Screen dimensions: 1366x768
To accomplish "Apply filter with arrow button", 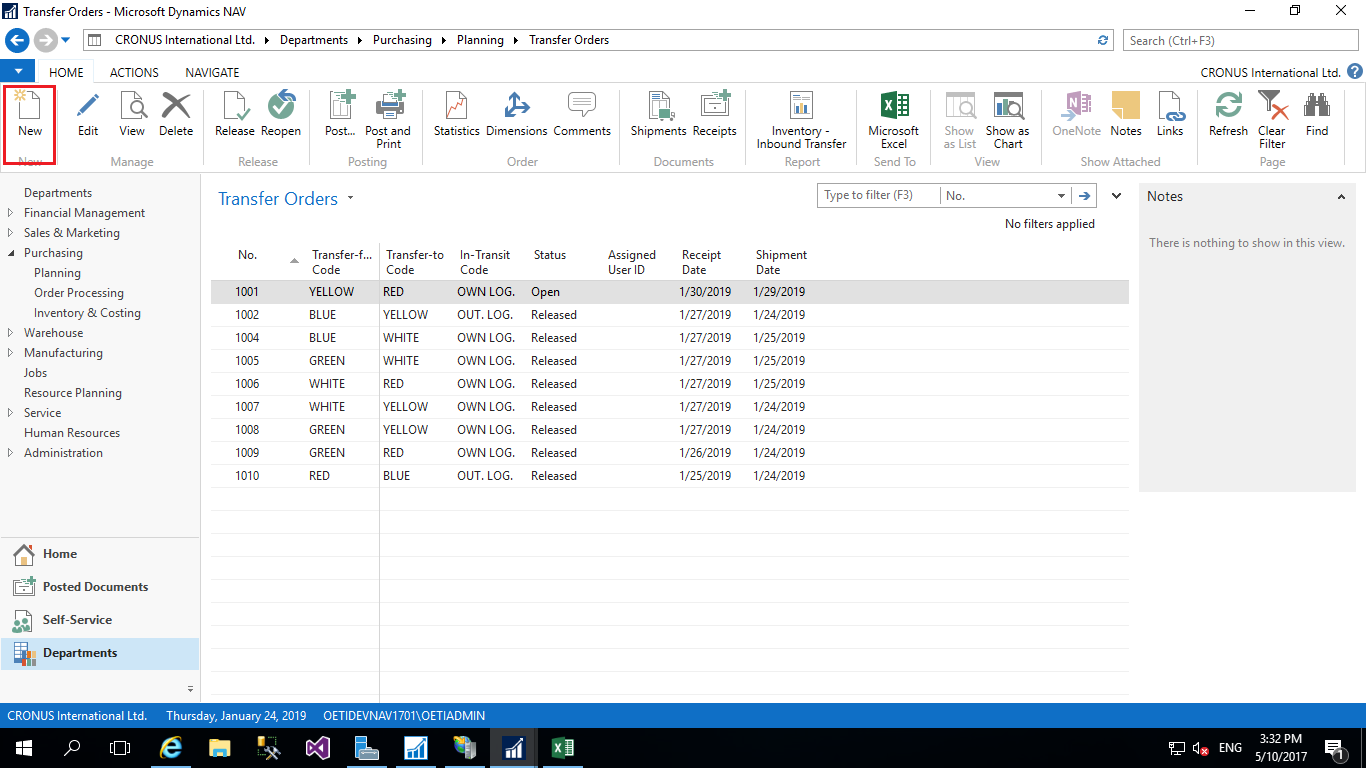I will pos(1084,195).
